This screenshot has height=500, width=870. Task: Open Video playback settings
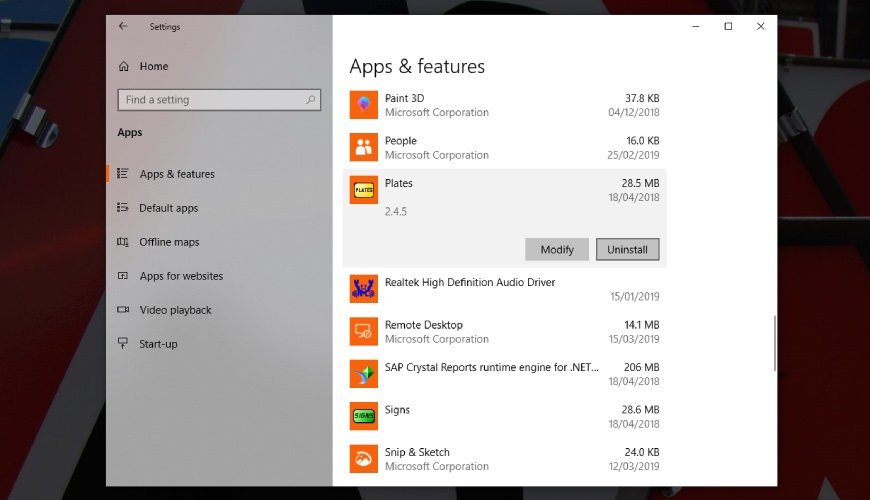coord(175,310)
